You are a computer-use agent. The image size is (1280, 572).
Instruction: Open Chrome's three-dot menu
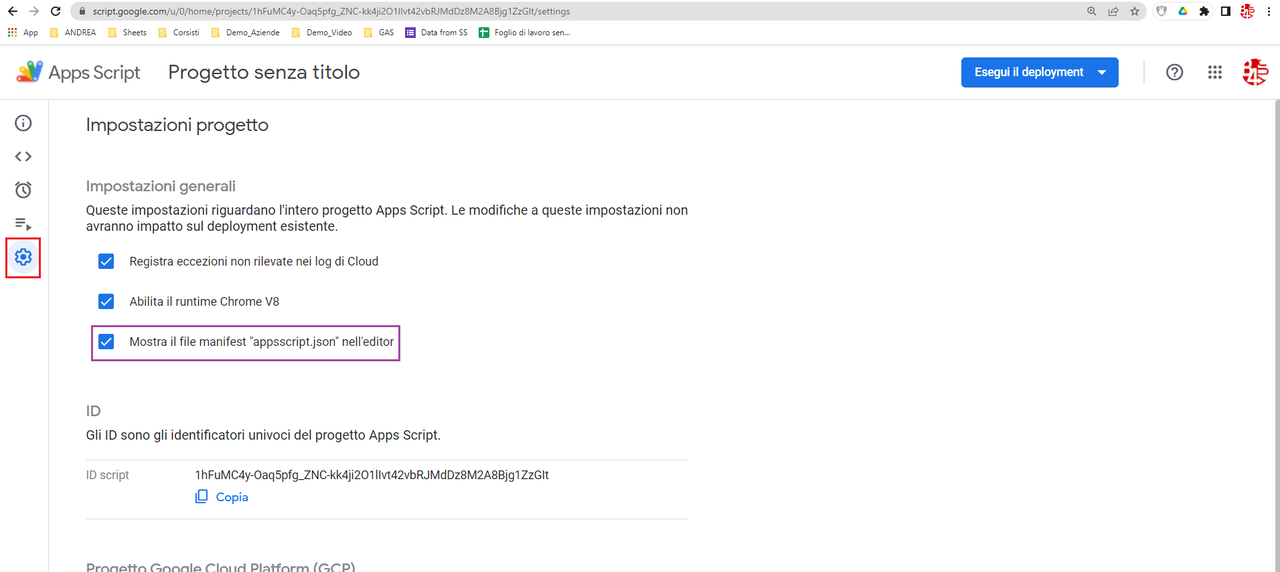tap(1269, 12)
